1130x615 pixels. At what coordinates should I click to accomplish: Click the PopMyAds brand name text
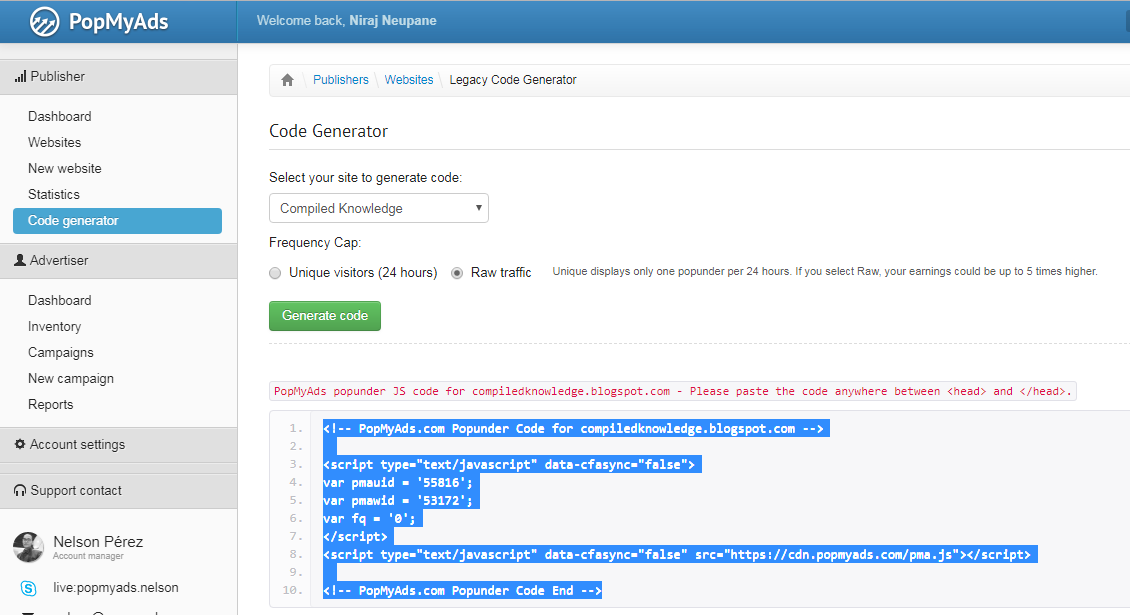[x=118, y=22]
